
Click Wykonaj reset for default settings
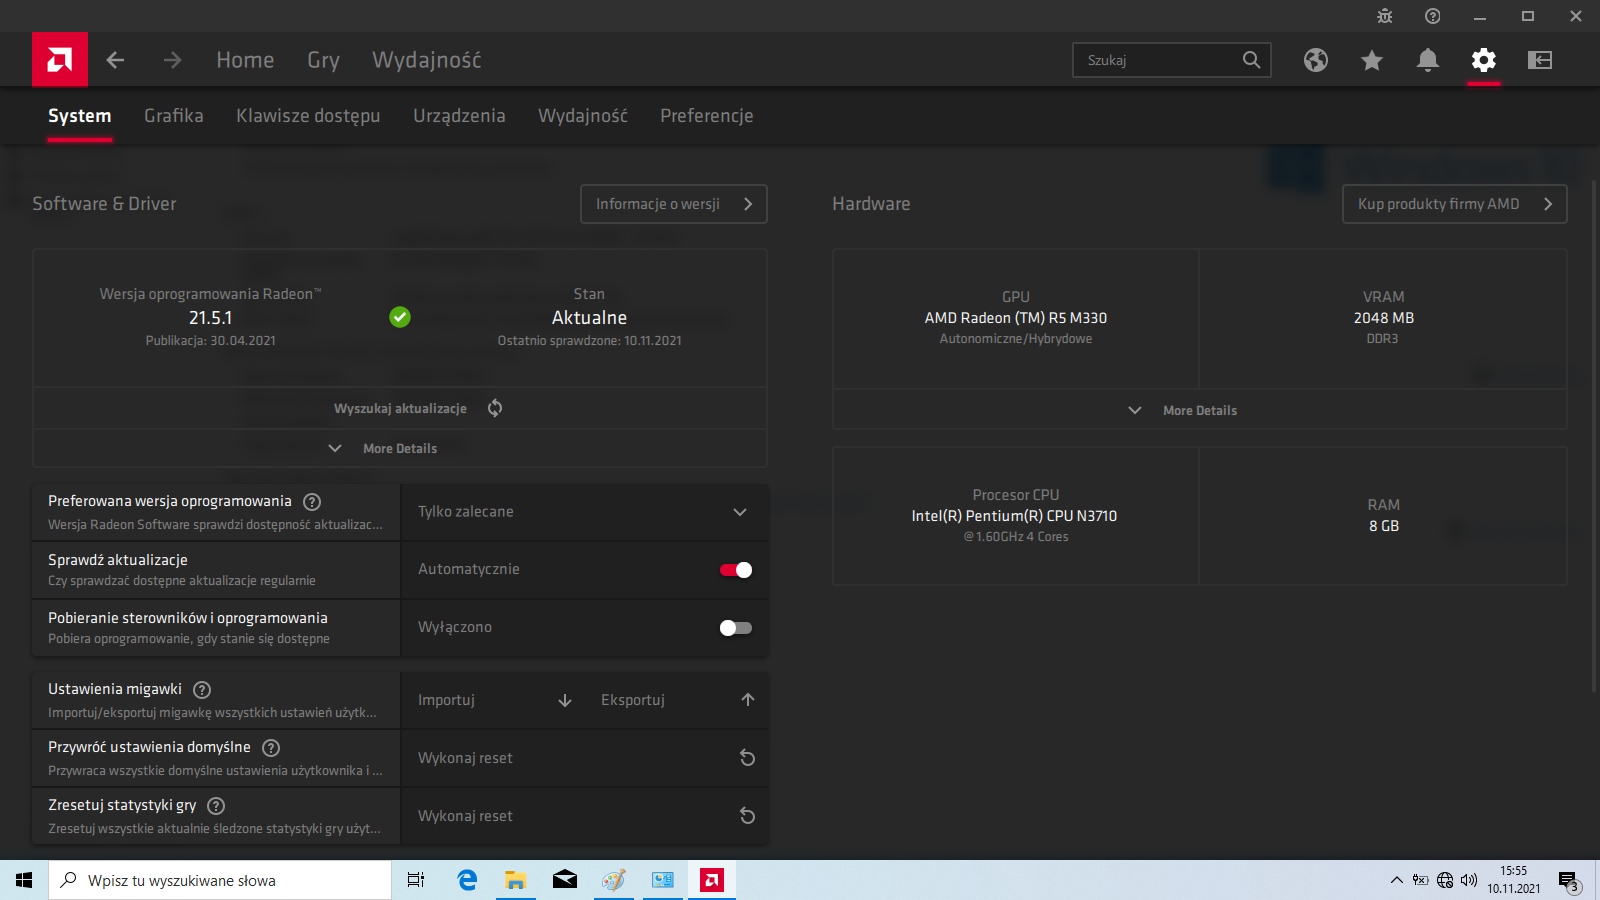584,758
